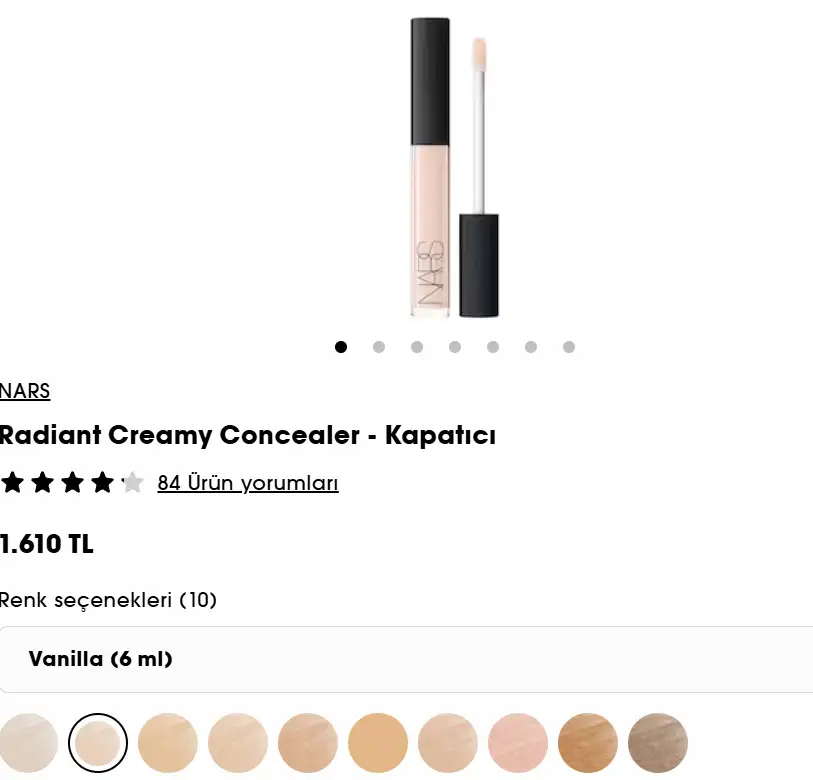
Task: Click the star rating icons
Action: tap(72, 482)
